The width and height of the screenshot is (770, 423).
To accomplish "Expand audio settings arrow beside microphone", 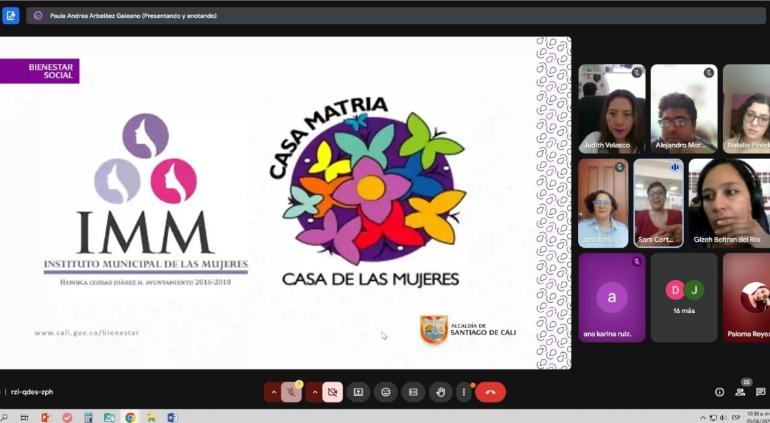I will click(274, 392).
